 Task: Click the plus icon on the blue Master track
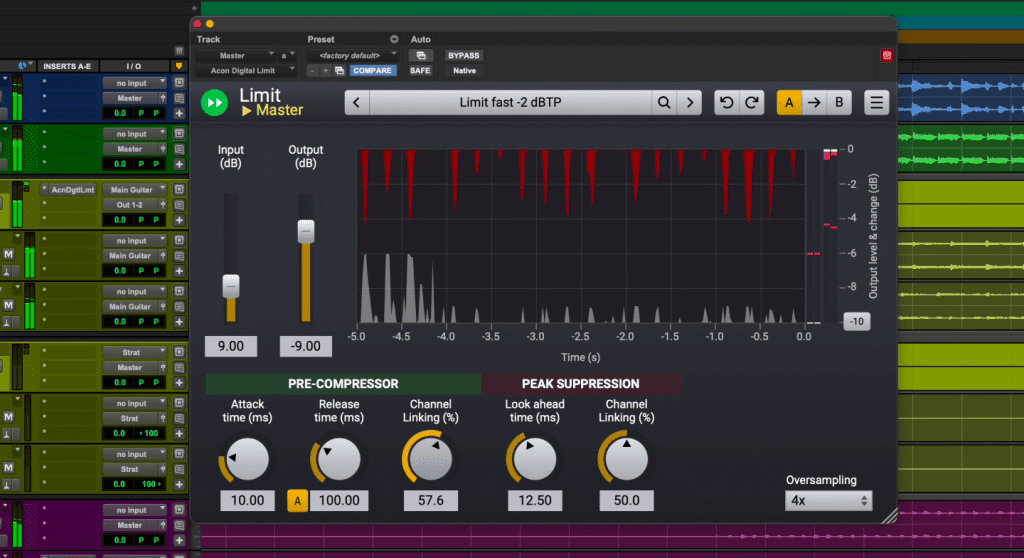pyautogui.click(x=179, y=113)
